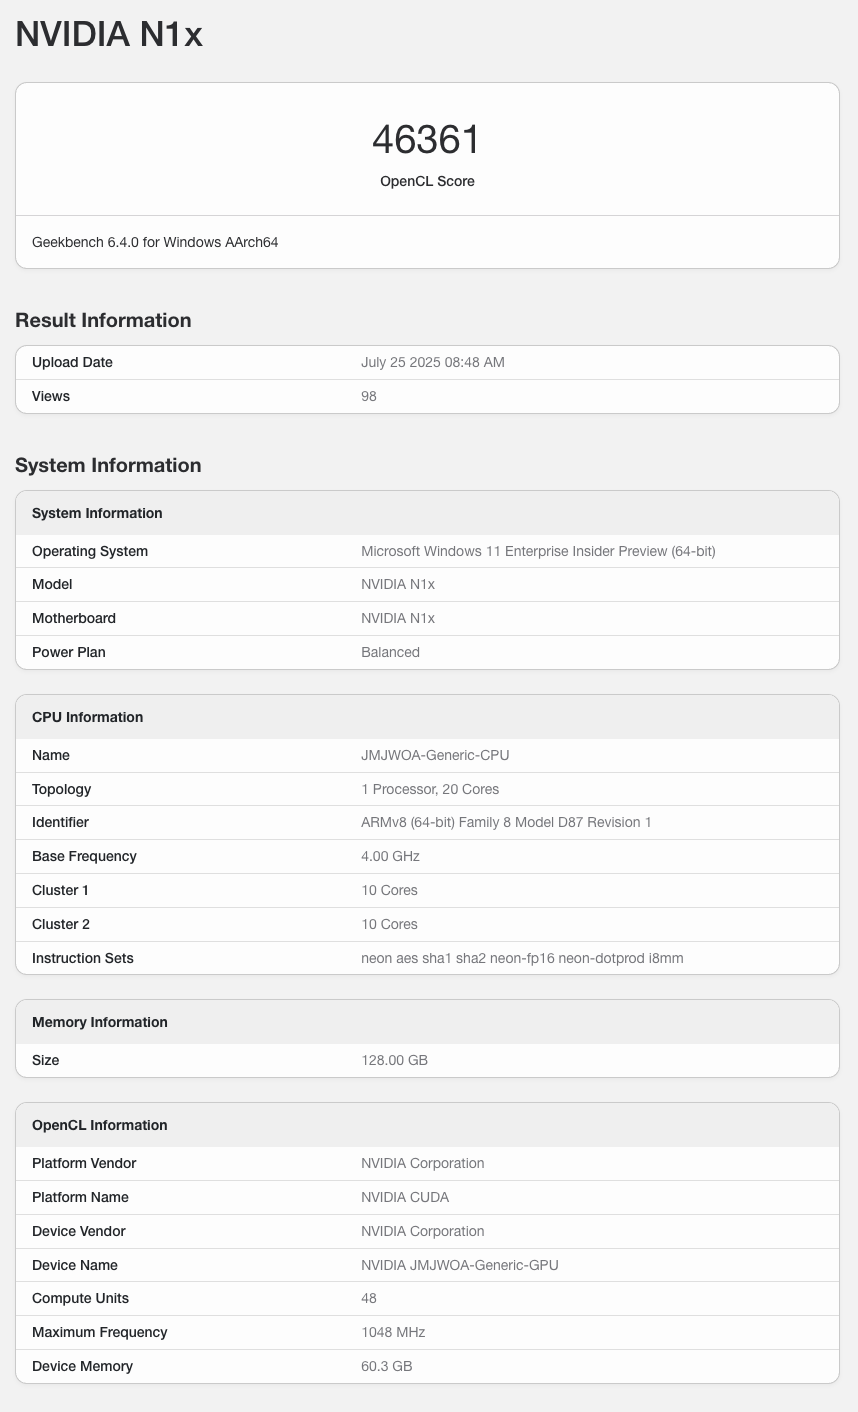This screenshot has width=858, height=1412.
Task: Click the Geekbench 6.4.0 version text
Action: point(155,242)
